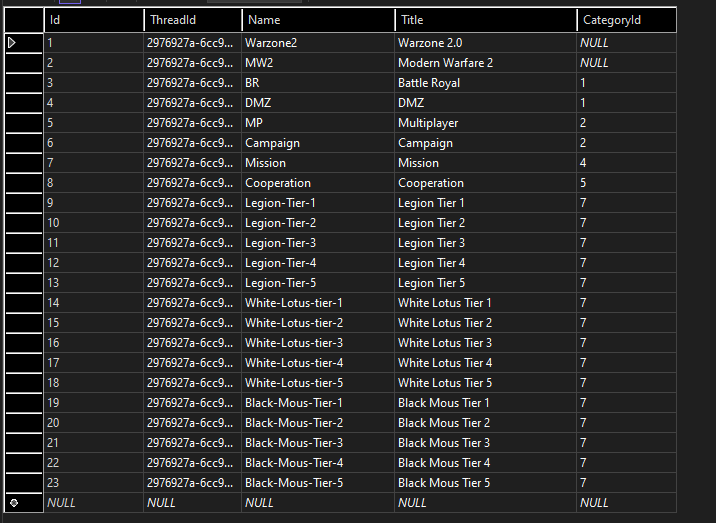
Task: Click the Name cell 'Black-Mous-Tier-5'
Action: point(318,483)
